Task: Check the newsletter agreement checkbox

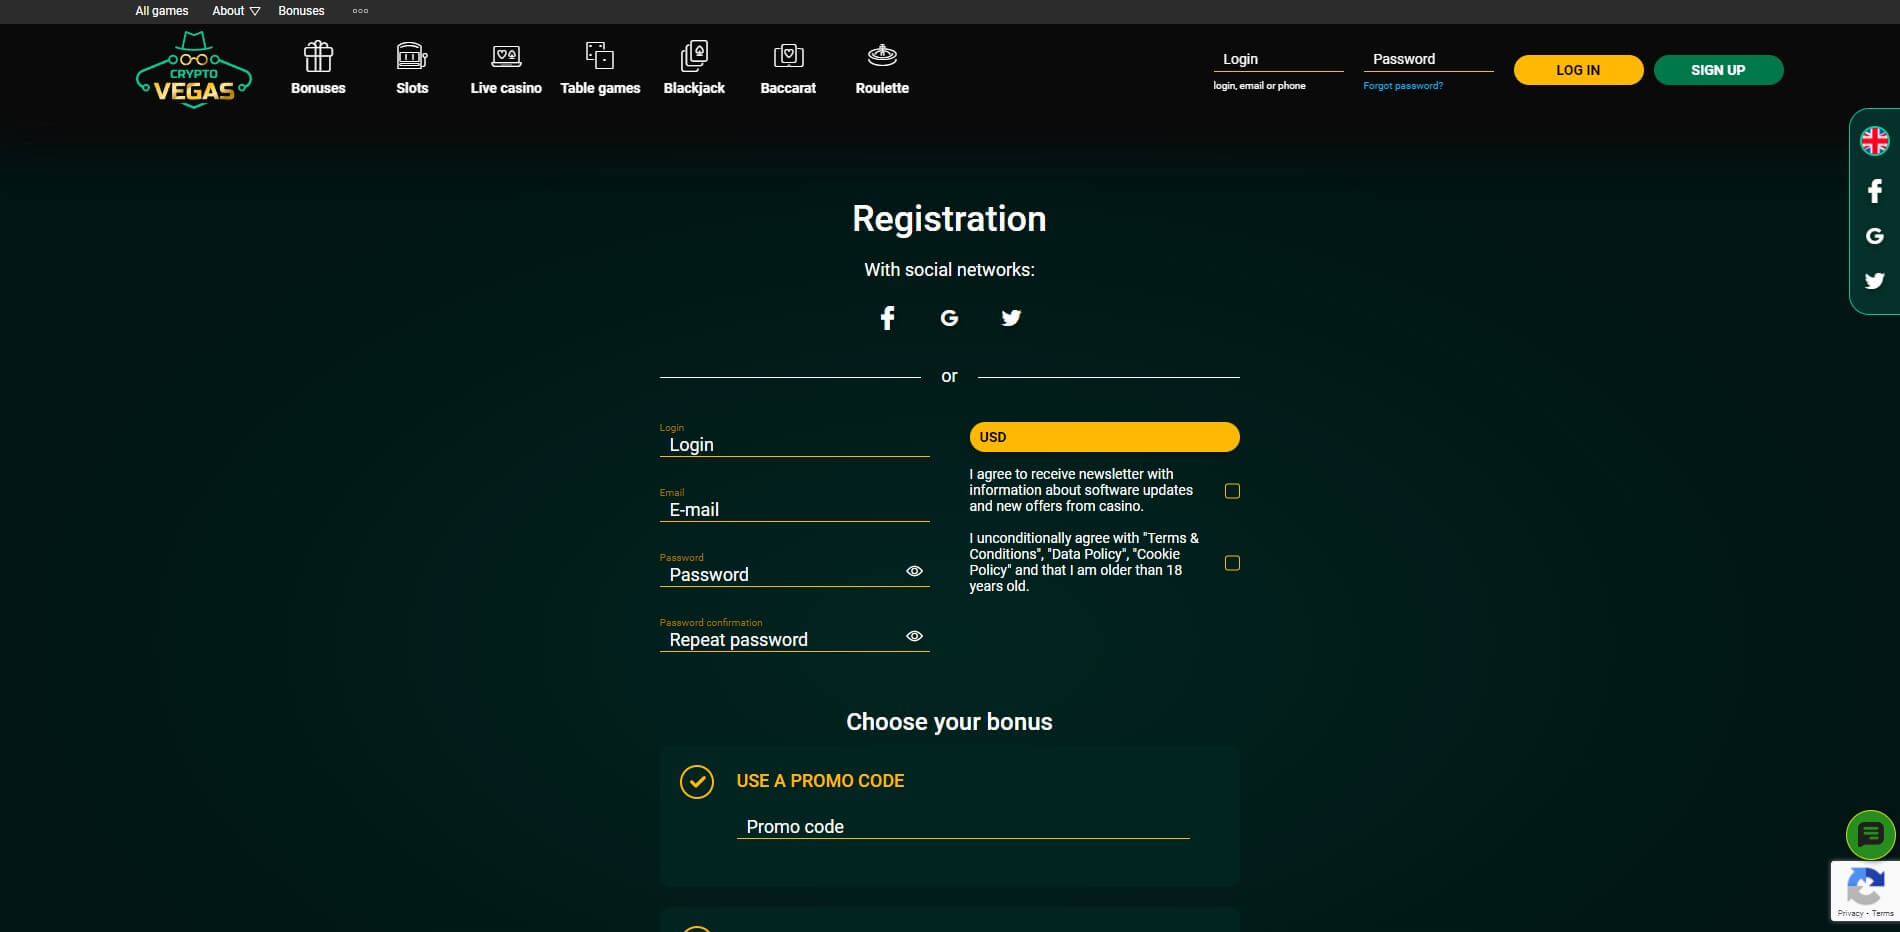Action: point(1232,491)
